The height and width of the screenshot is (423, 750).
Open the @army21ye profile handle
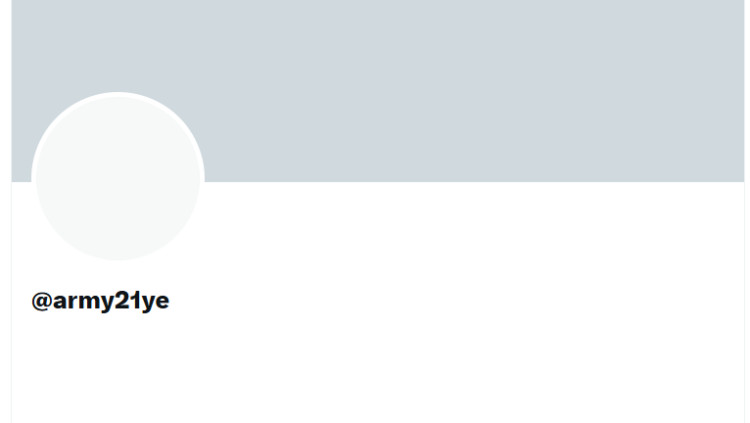tap(100, 301)
